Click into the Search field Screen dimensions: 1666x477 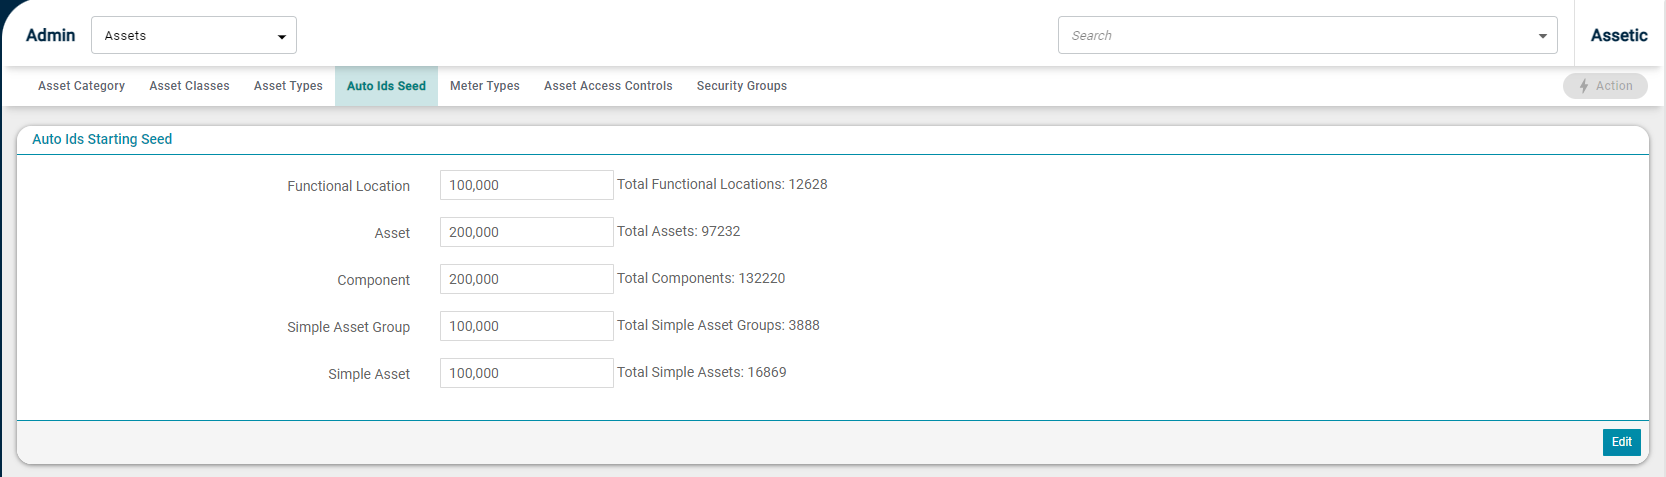[x=1295, y=35]
